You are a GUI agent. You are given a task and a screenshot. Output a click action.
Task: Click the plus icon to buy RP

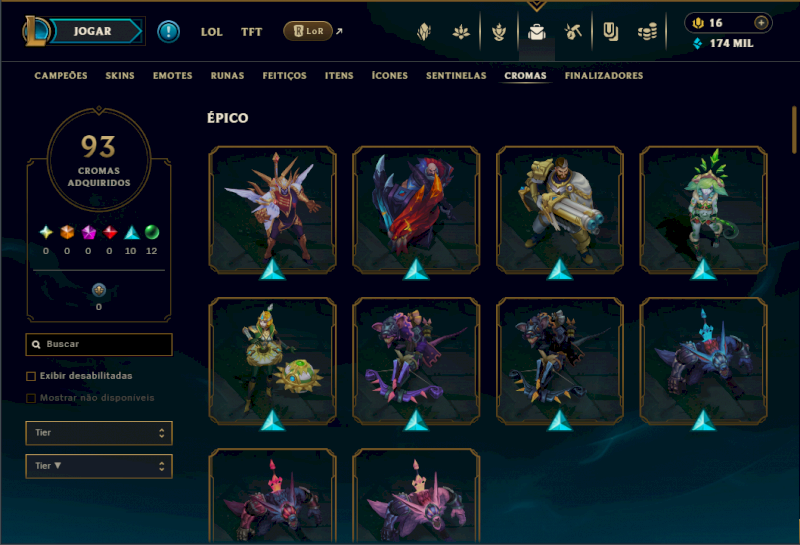[761, 22]
